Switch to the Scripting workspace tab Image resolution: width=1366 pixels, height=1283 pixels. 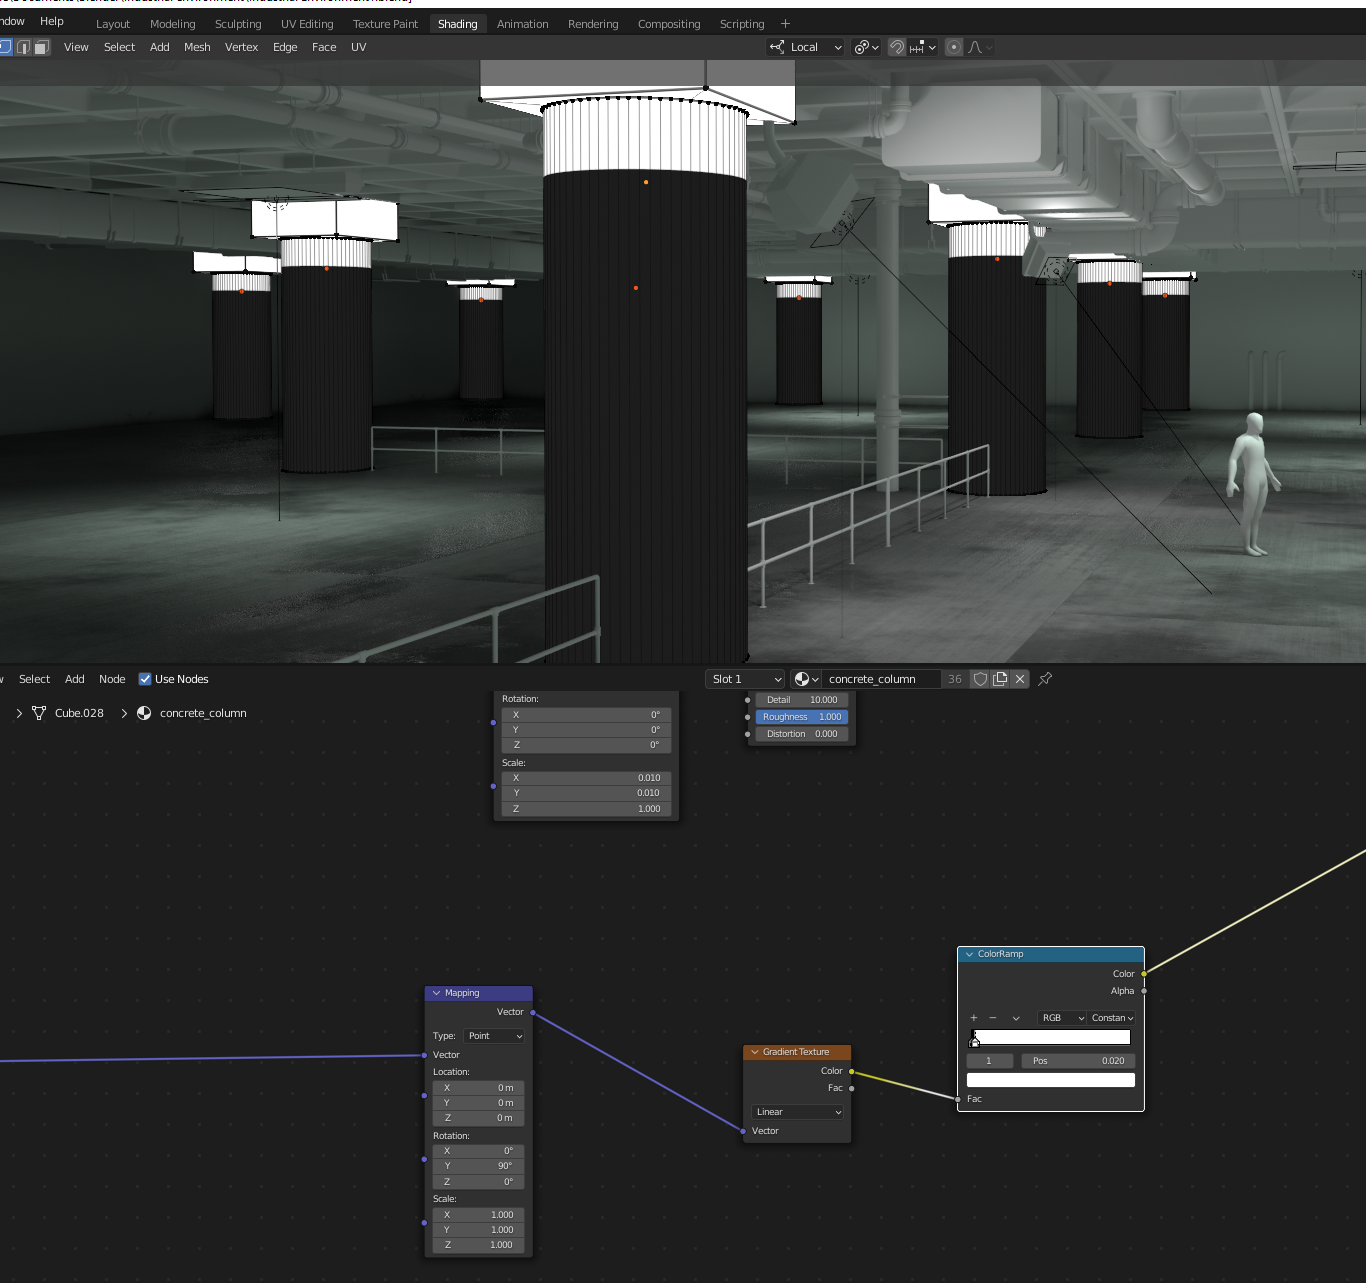[x=742, y=24]
